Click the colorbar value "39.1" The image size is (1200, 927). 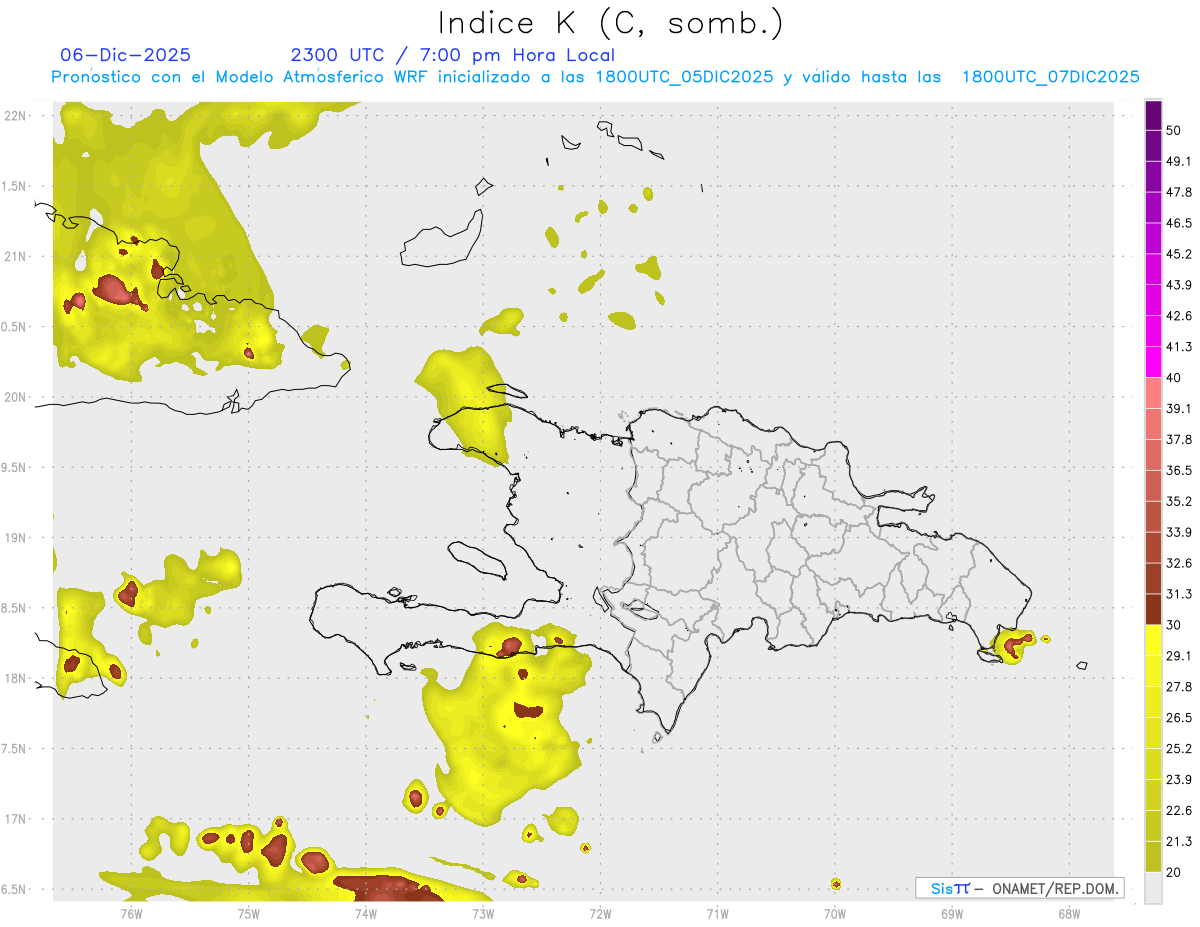tap(1179, 409)
